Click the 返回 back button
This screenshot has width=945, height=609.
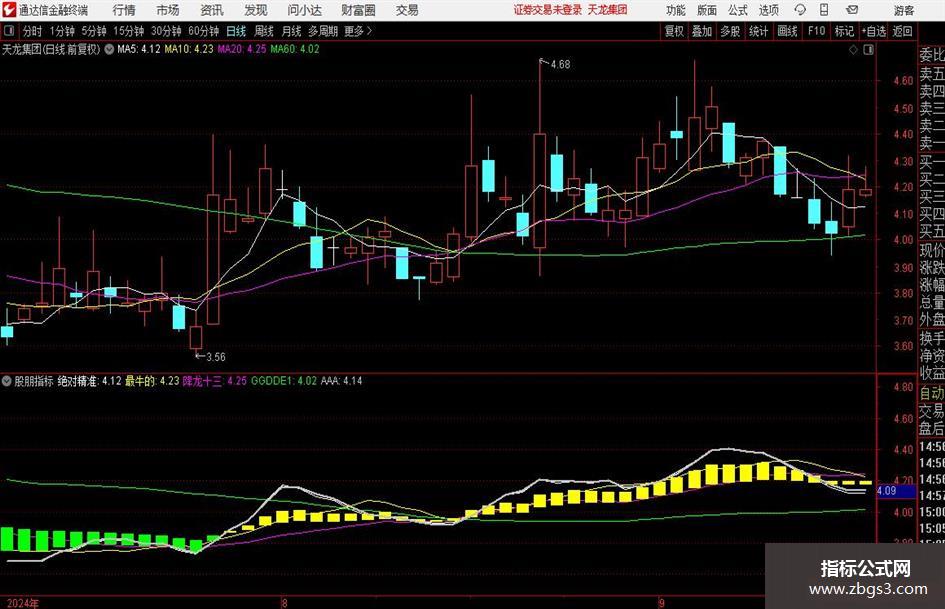(x=902, y=31)
